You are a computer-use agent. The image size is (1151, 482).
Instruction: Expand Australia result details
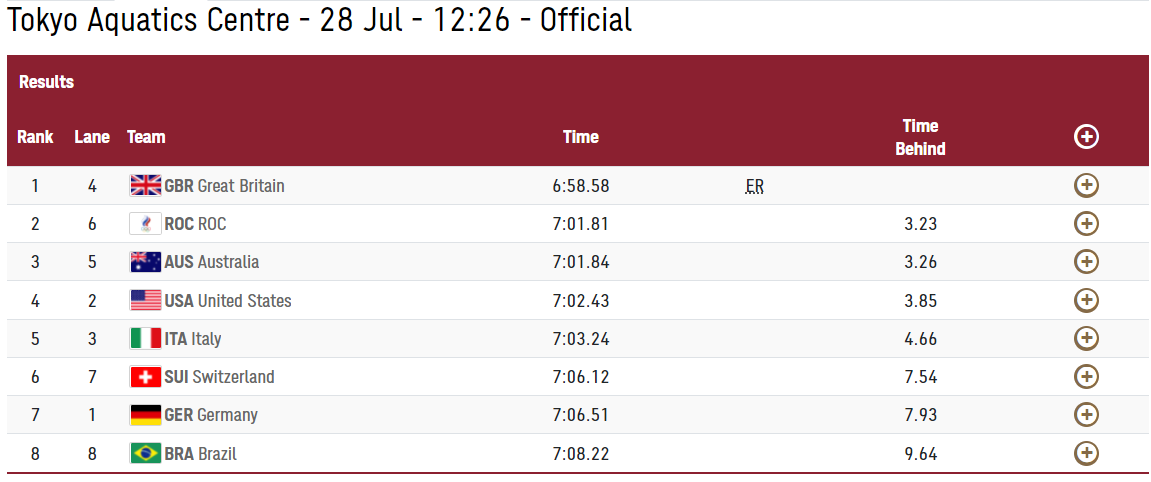(1086, 262)
